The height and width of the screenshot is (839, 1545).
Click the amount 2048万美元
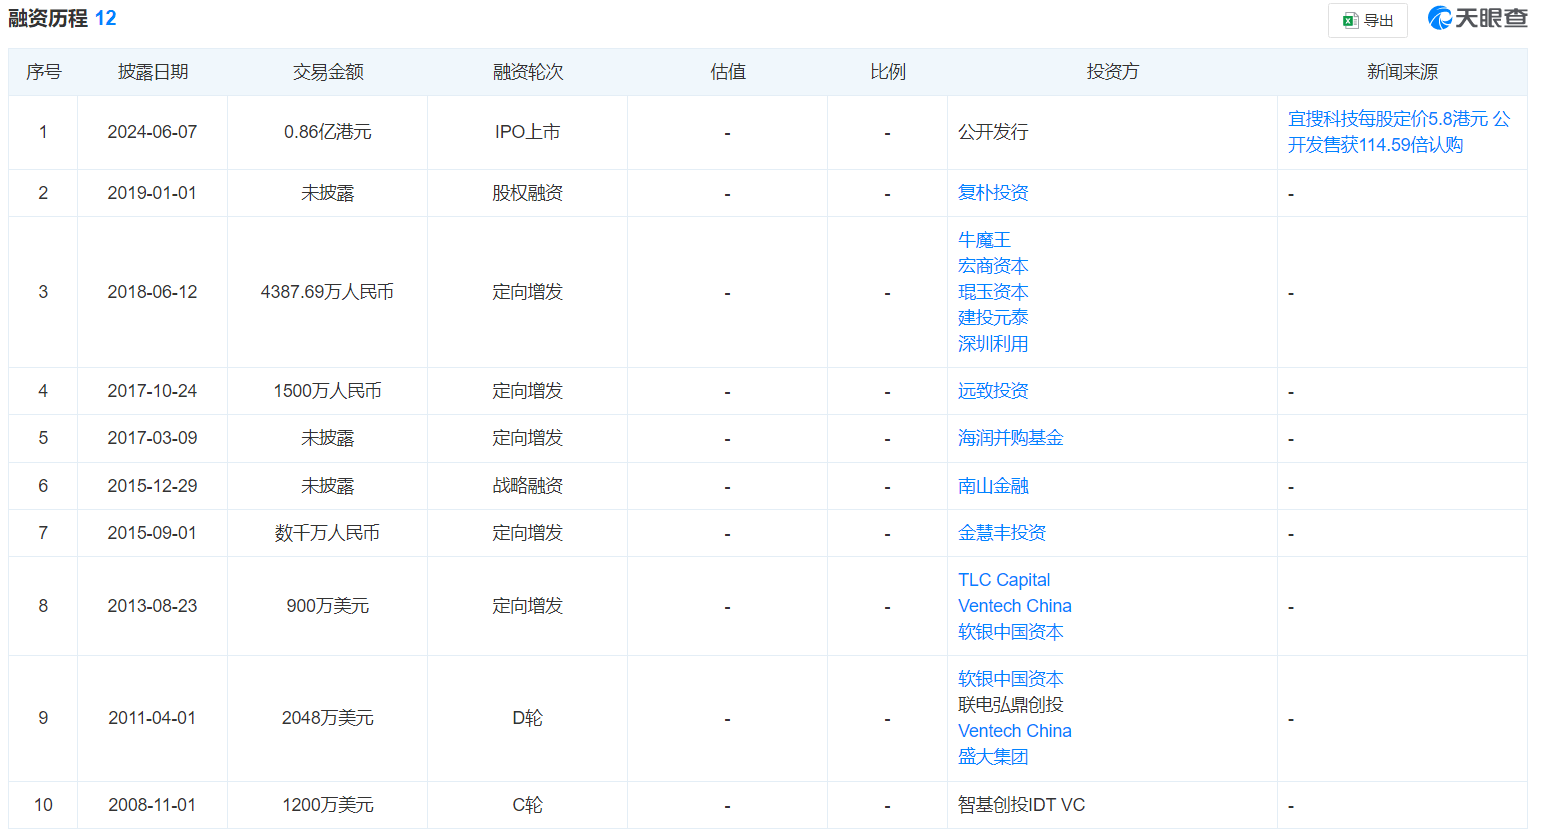[x=328, y=718]
